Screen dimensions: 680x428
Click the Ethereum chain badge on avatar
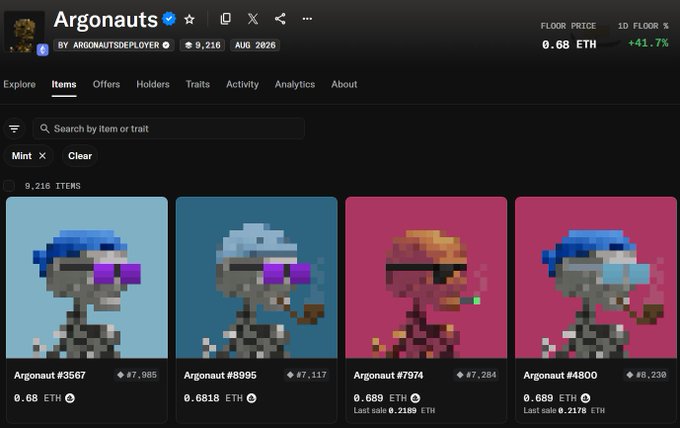point(42,50)
